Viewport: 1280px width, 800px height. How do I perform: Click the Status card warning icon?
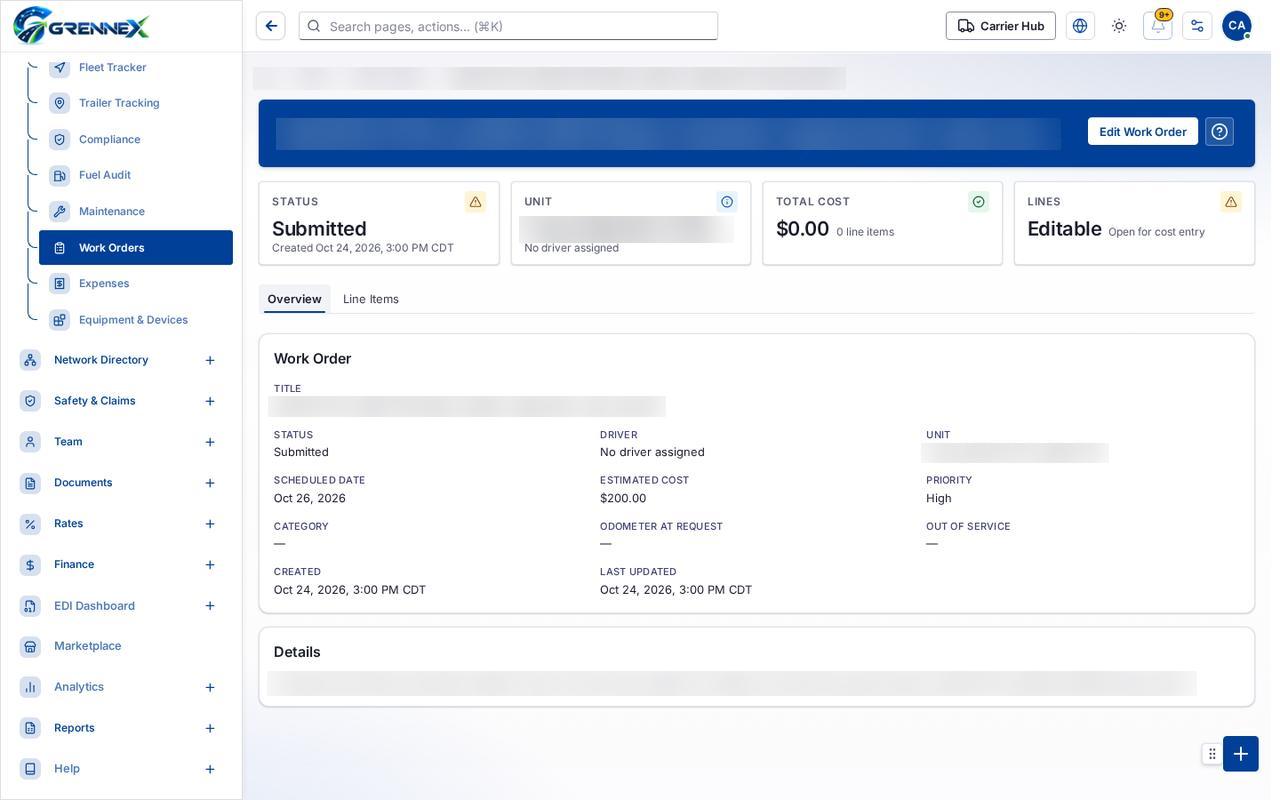pyautogui.click(x=475, y=202)
